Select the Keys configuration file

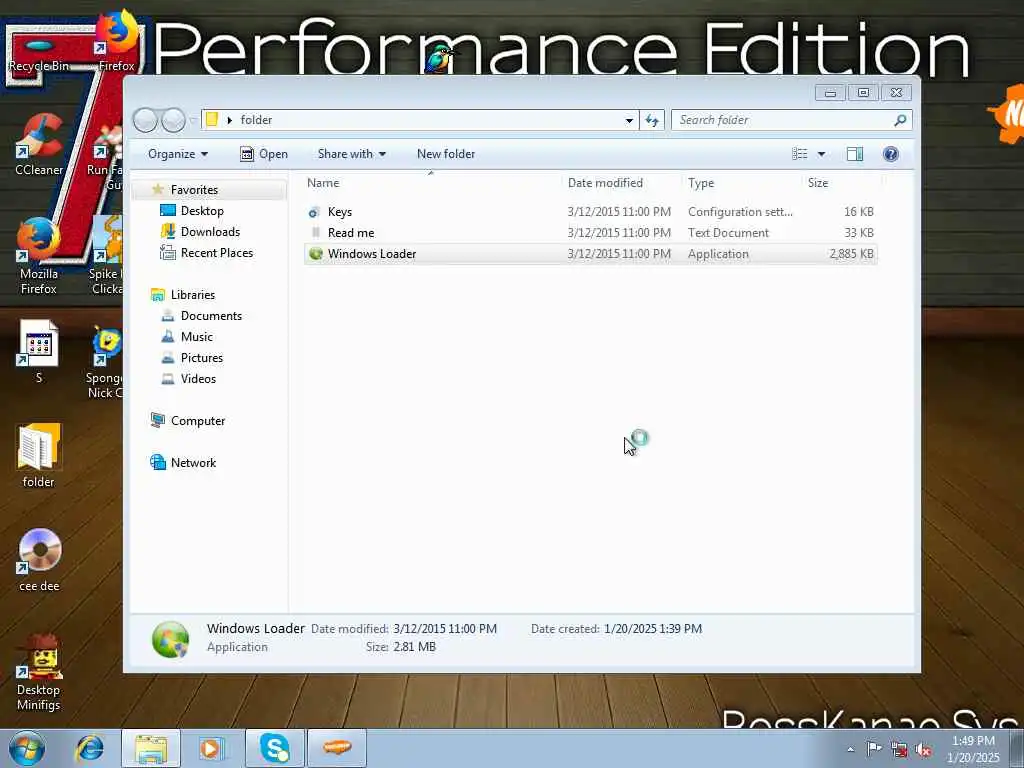(590, 212)
